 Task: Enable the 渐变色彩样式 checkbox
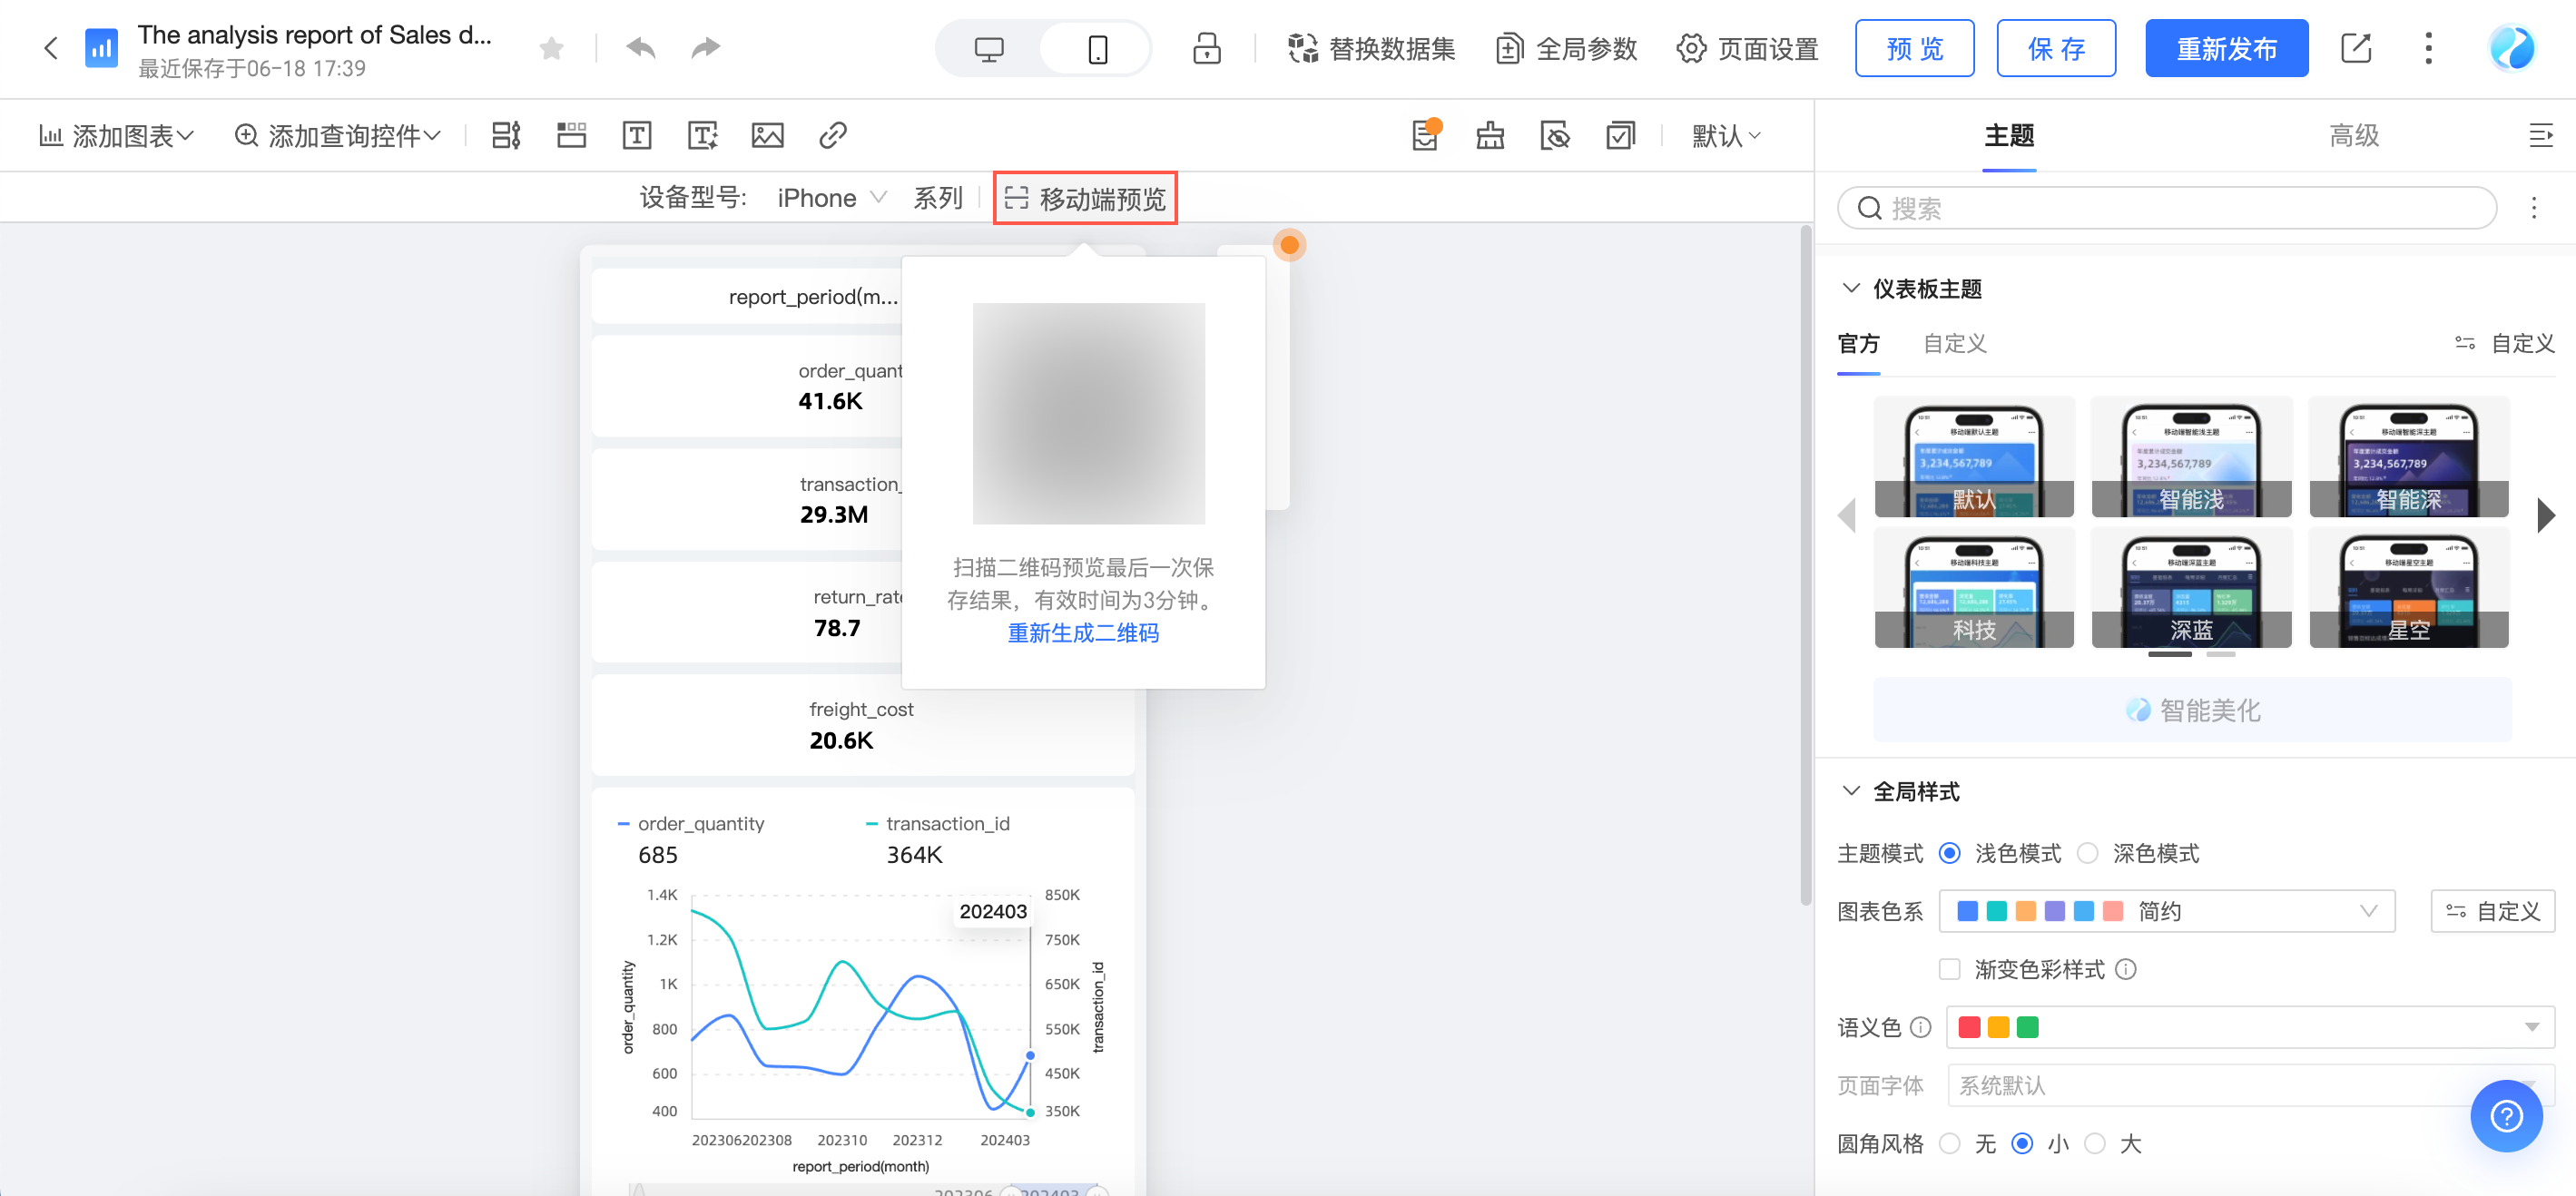(x=1949, y=969)
